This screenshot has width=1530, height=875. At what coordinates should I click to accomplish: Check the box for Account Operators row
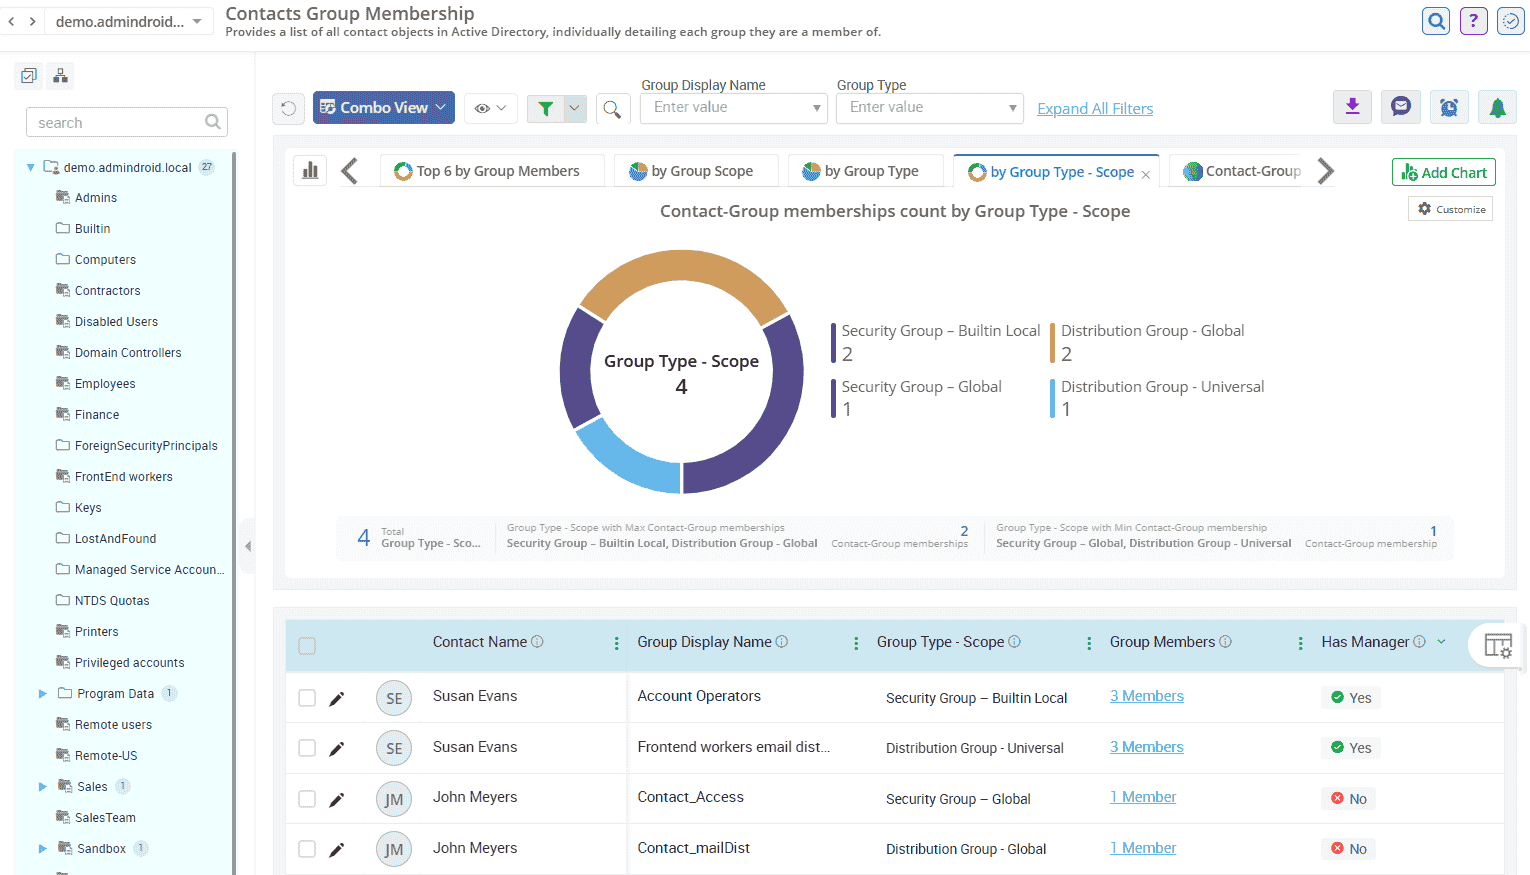tap(307, 698)
